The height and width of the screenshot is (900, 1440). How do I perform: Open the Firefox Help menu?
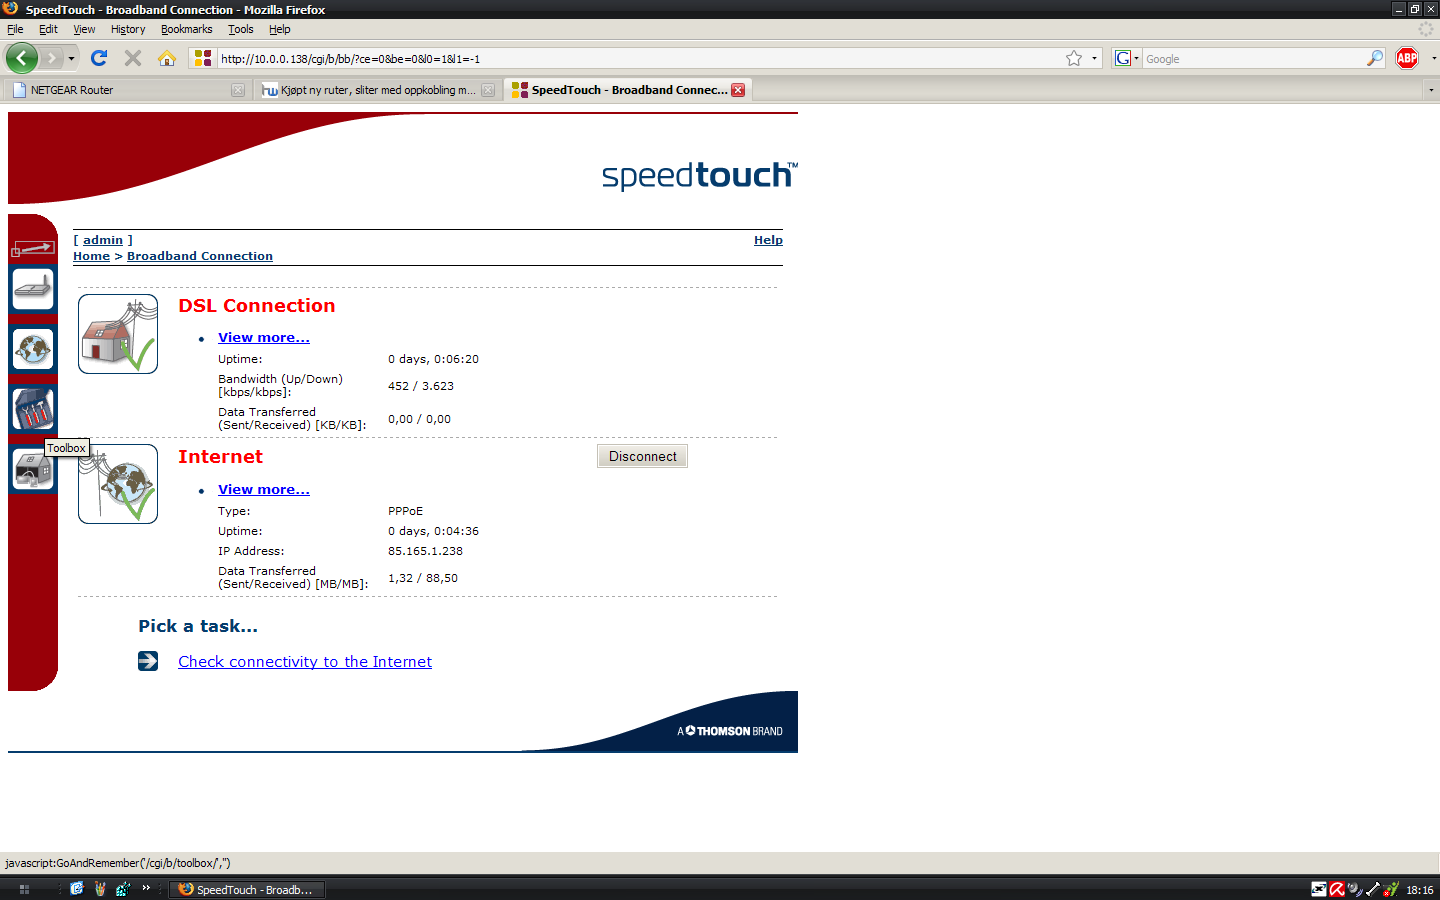click(x=280, y=29)
